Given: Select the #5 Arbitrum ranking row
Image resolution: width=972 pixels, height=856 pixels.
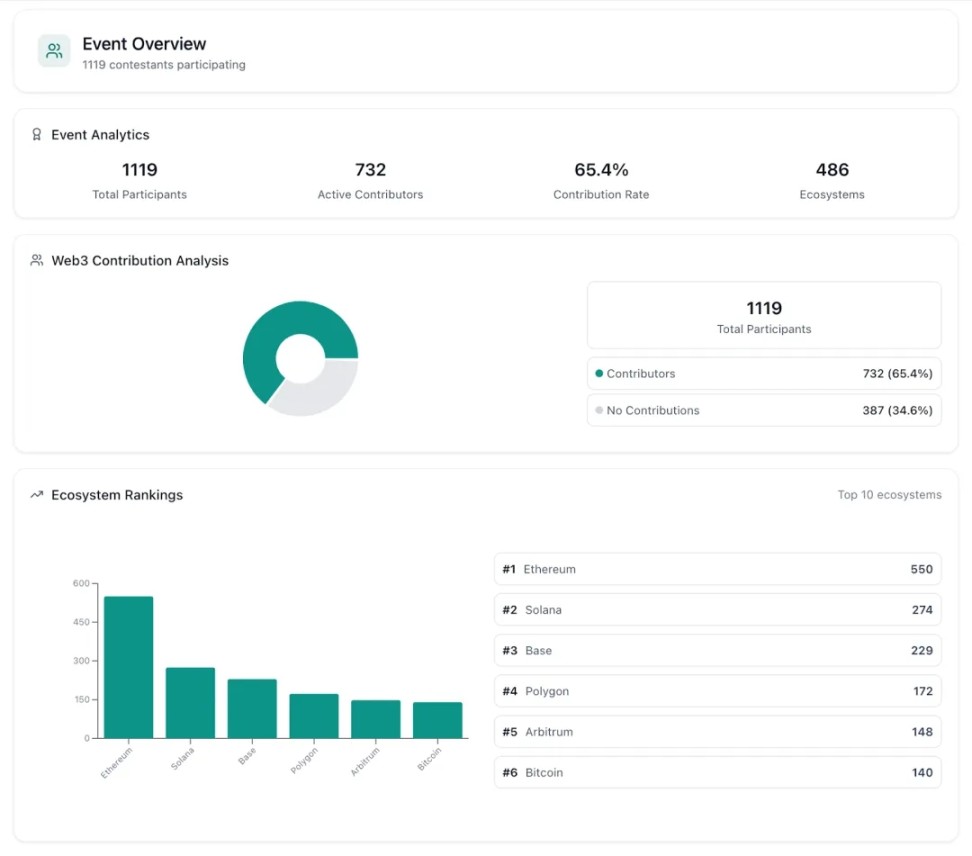Looking at the screenshot, I should [x=717, y=732].
